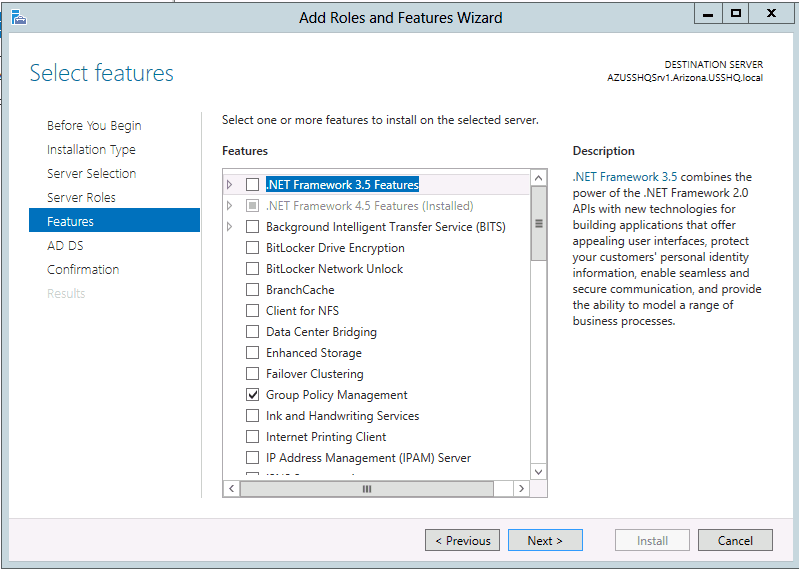Switch to Server Selection step
This screenshot has width=799, height=569.
pos(92,174)
